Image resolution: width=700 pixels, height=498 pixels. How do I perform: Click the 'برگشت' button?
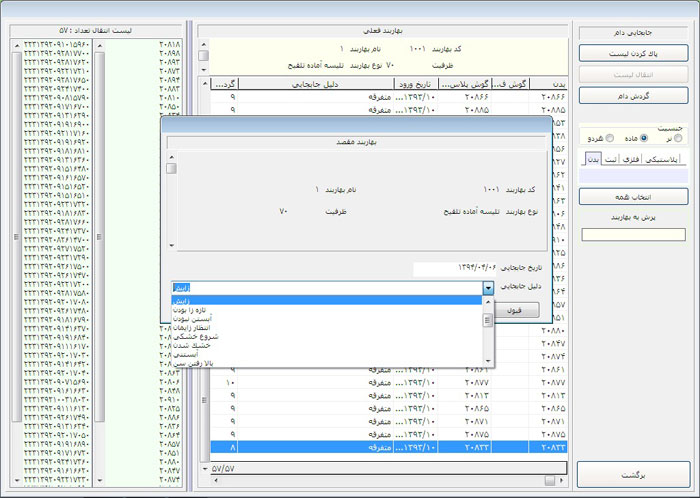(x=633, y=475)
